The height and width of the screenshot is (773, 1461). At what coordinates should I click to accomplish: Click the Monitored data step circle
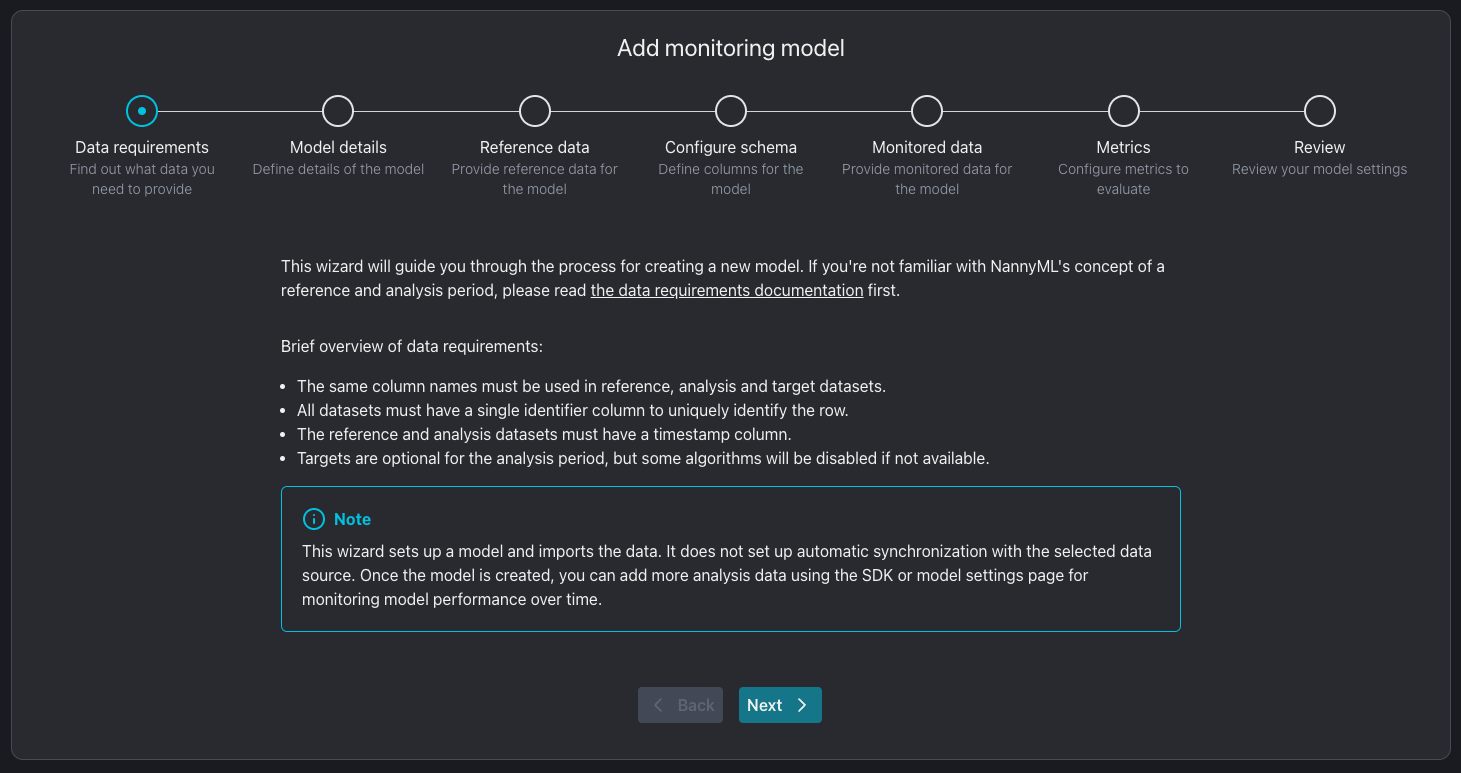coord(927,111)
